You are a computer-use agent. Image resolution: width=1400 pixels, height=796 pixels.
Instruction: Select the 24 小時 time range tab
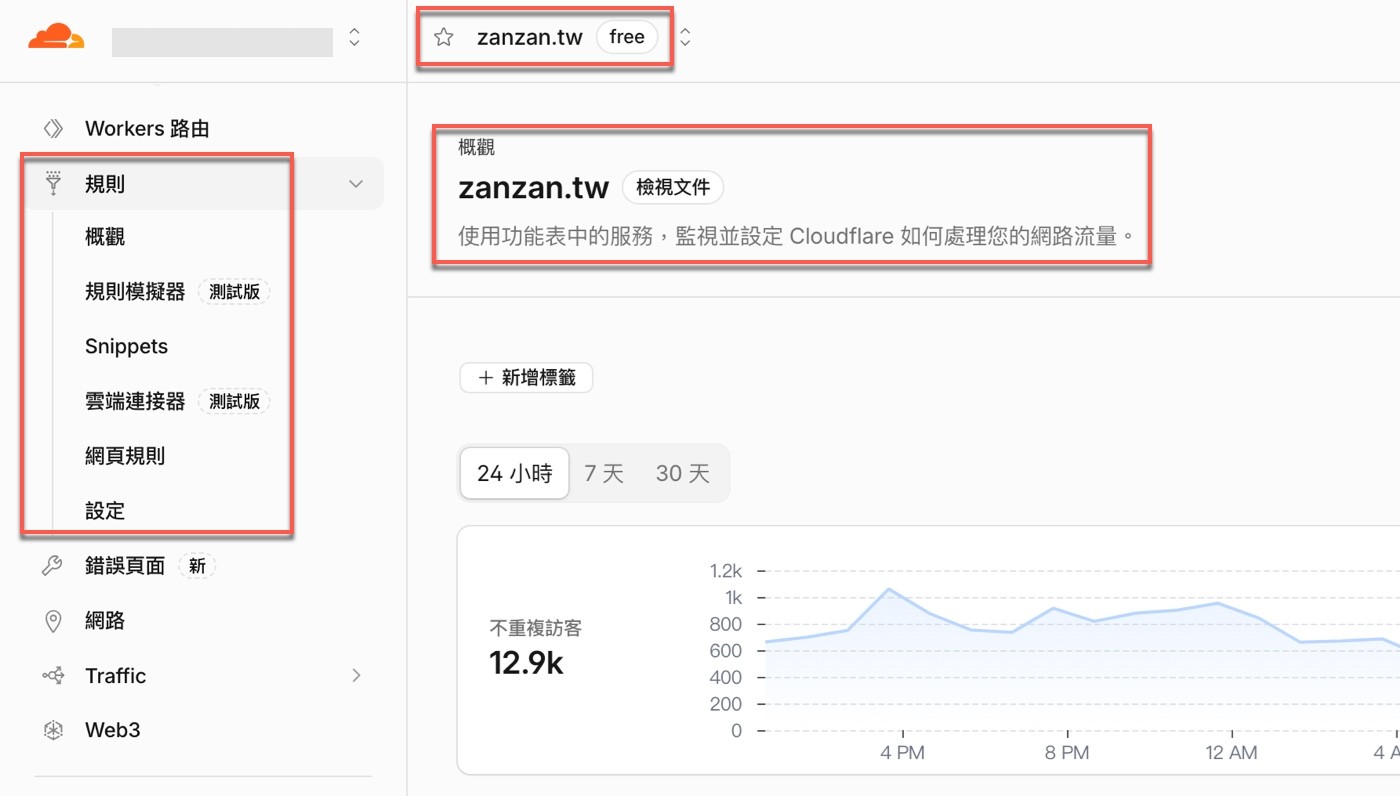(515, 473)
